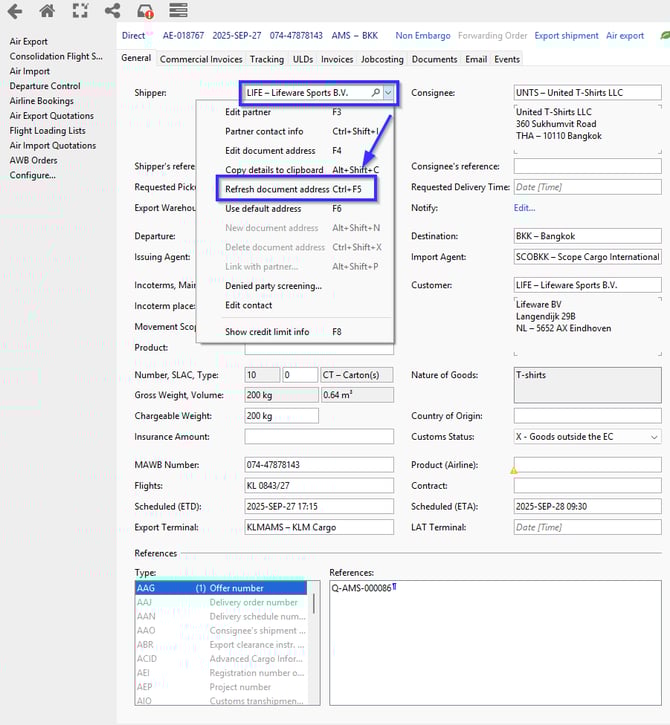Go to the Home icon
The image size is (670, 725).
click(47, 11)
